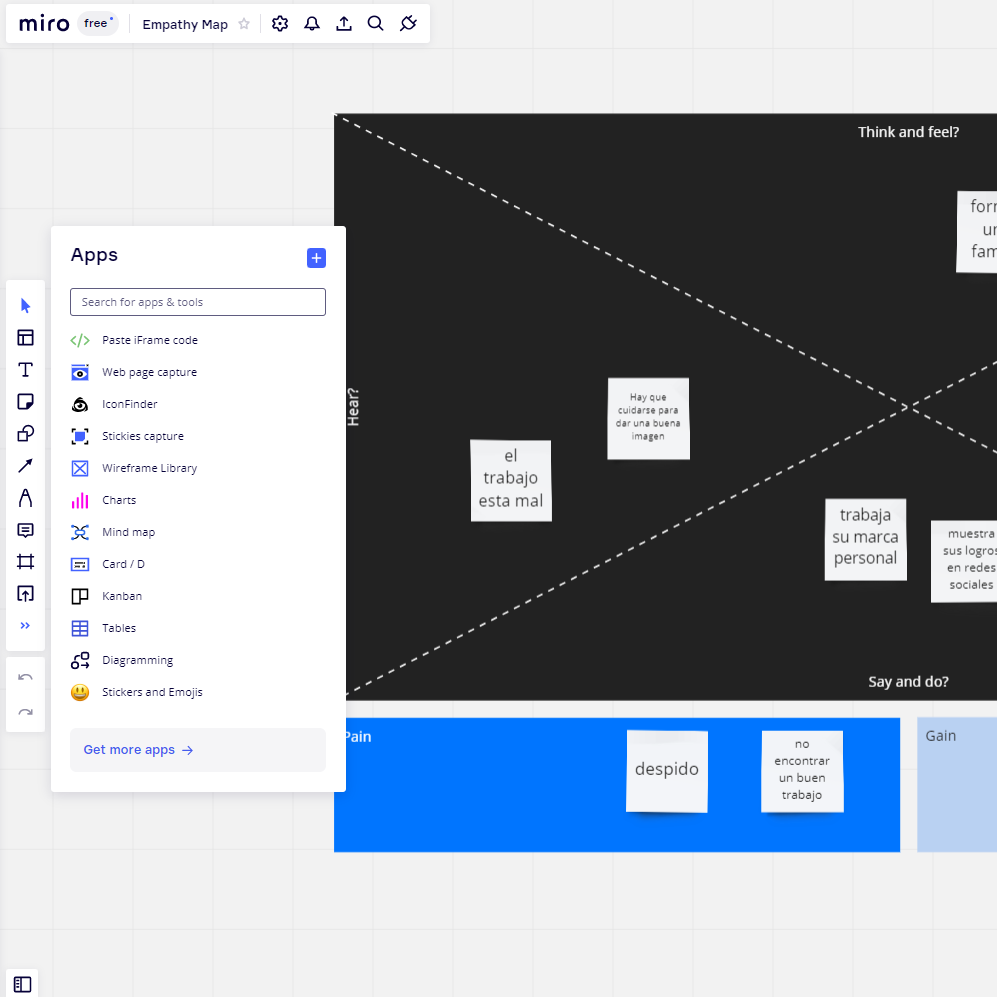
Task: Star the Empathy Map board
Action: pos(244,24)
